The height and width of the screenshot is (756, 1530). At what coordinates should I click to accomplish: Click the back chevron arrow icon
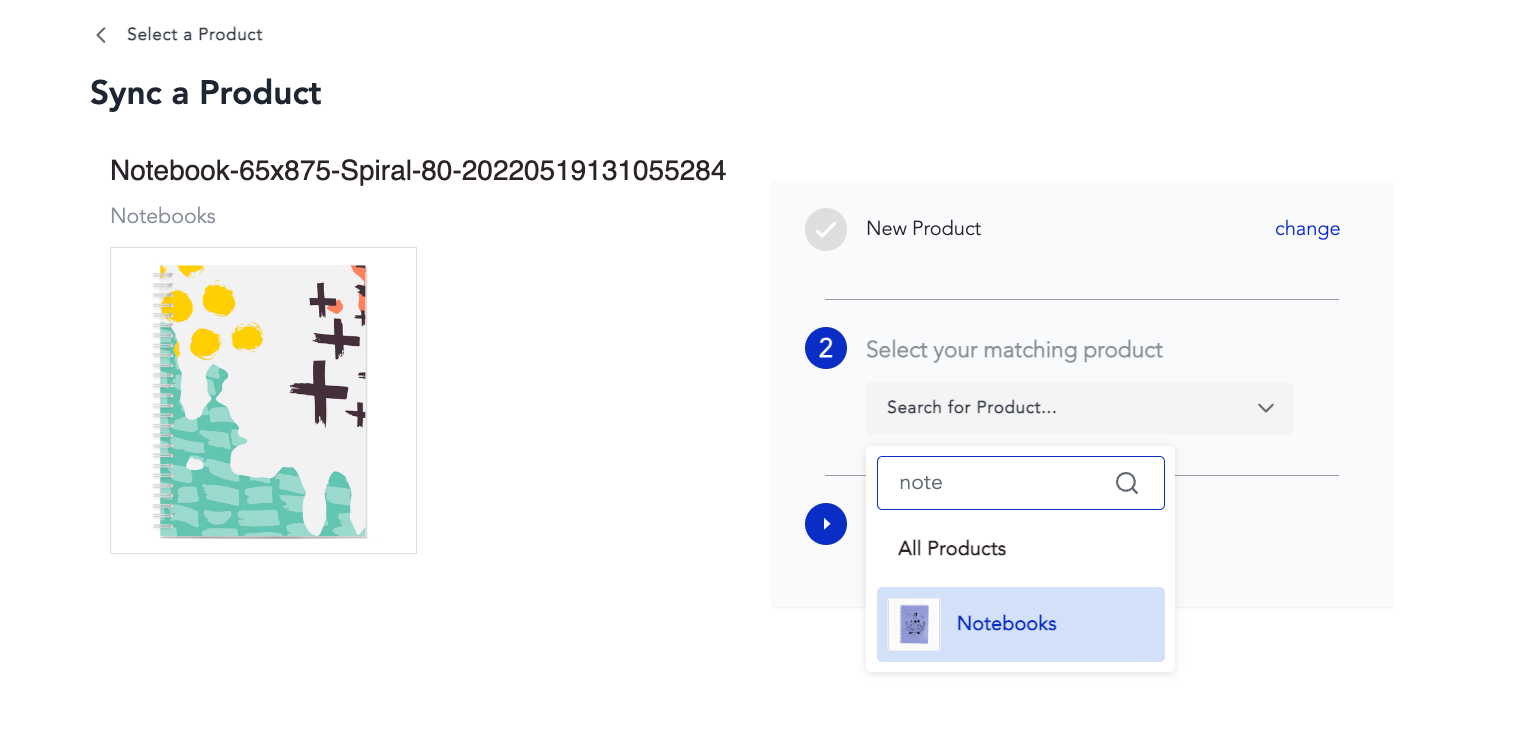[100, 35]
